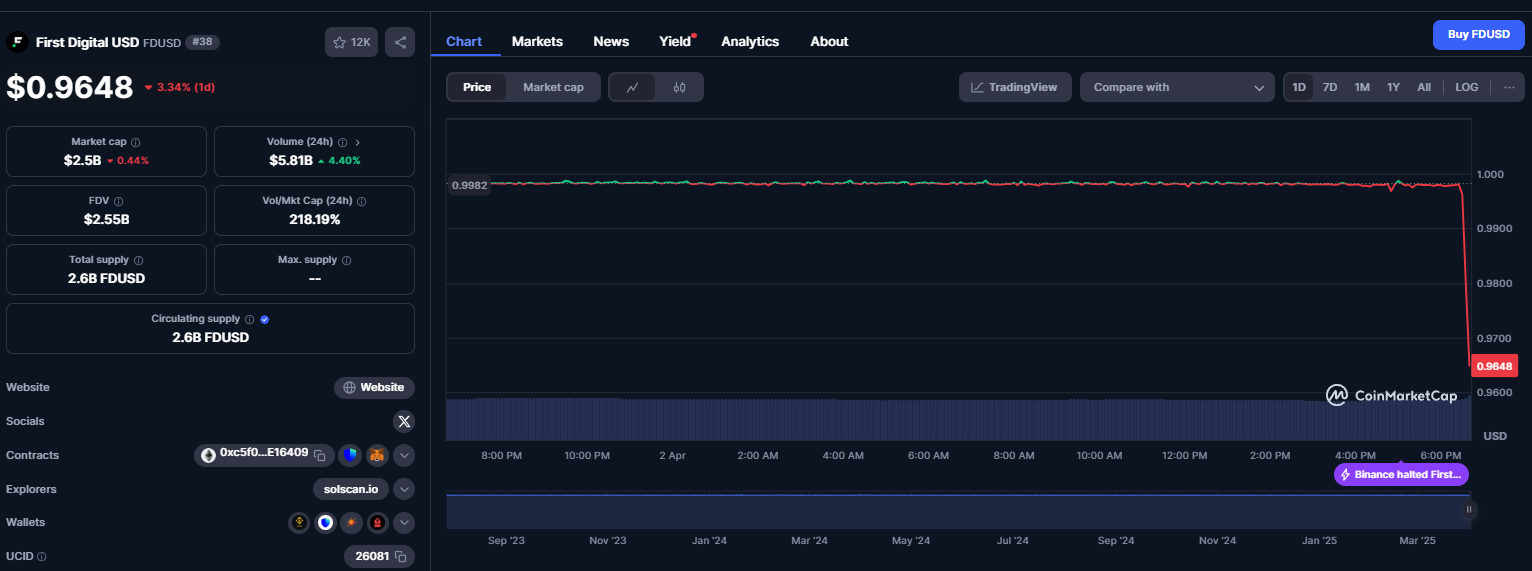The height and width of the screenshot is (571, 1532).
Task: Switch to the Markets tab
Action: (x=537, y=41)
